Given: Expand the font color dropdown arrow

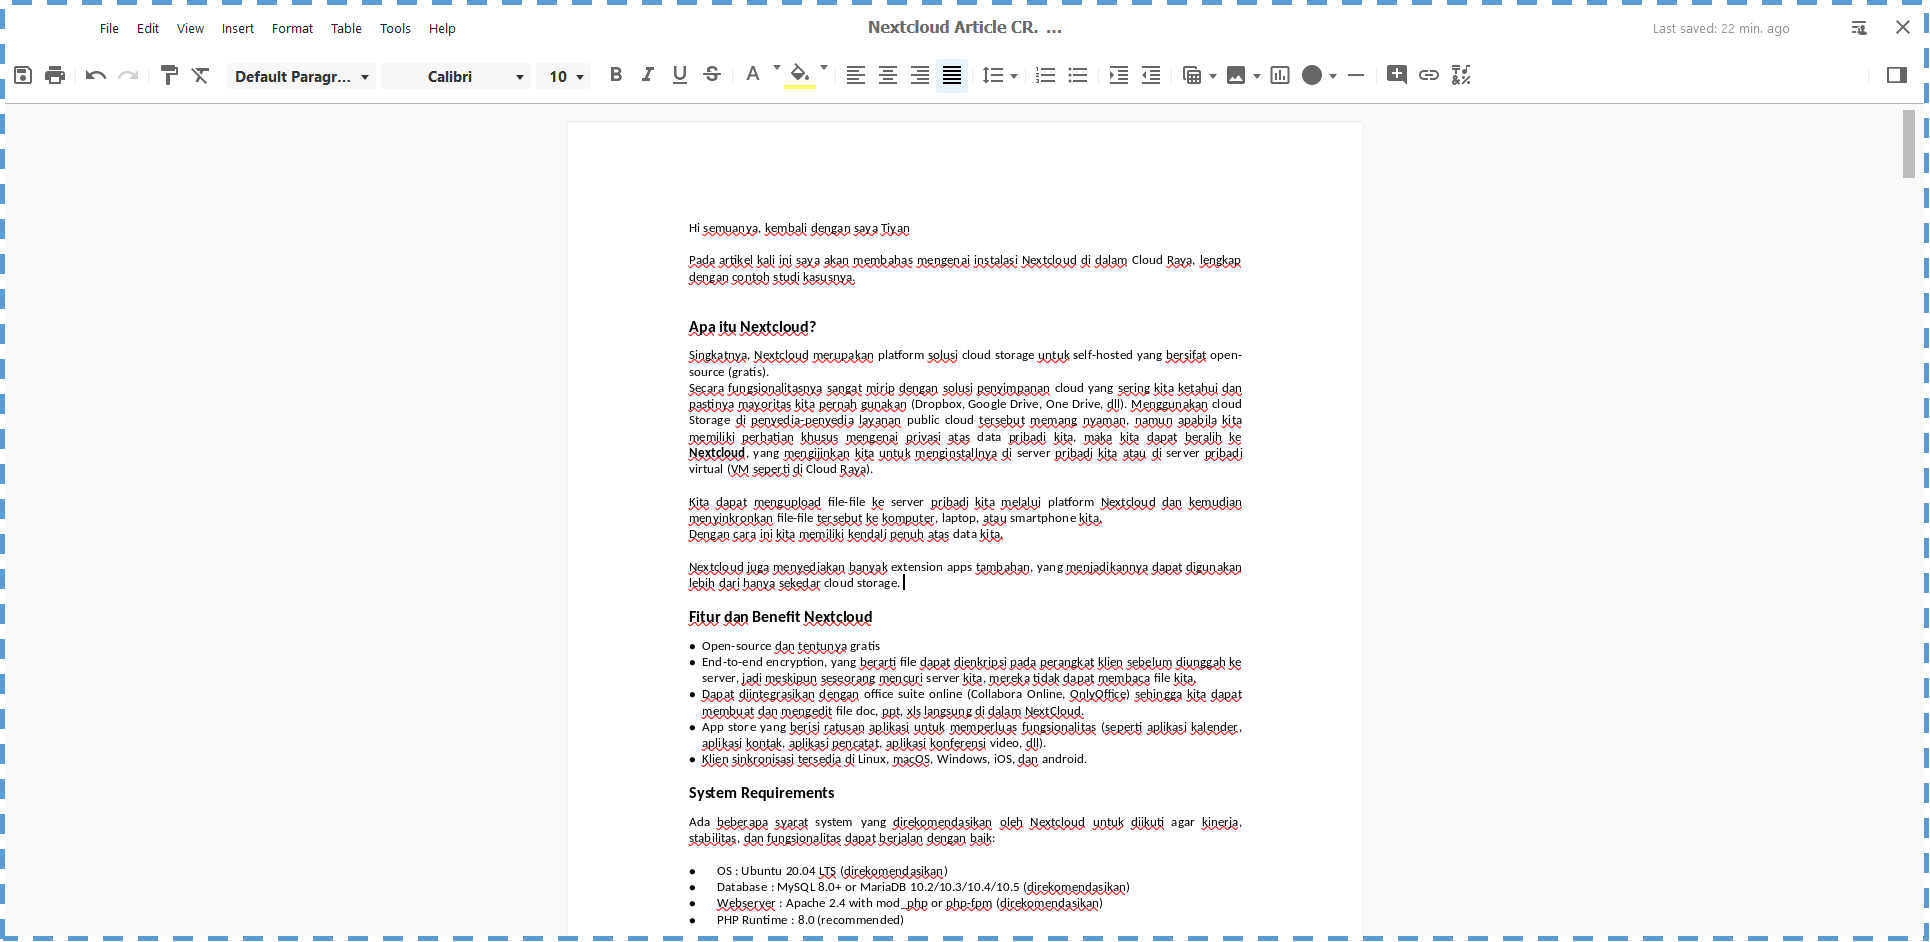Looking at the screenshot, I should coord(776,68).
